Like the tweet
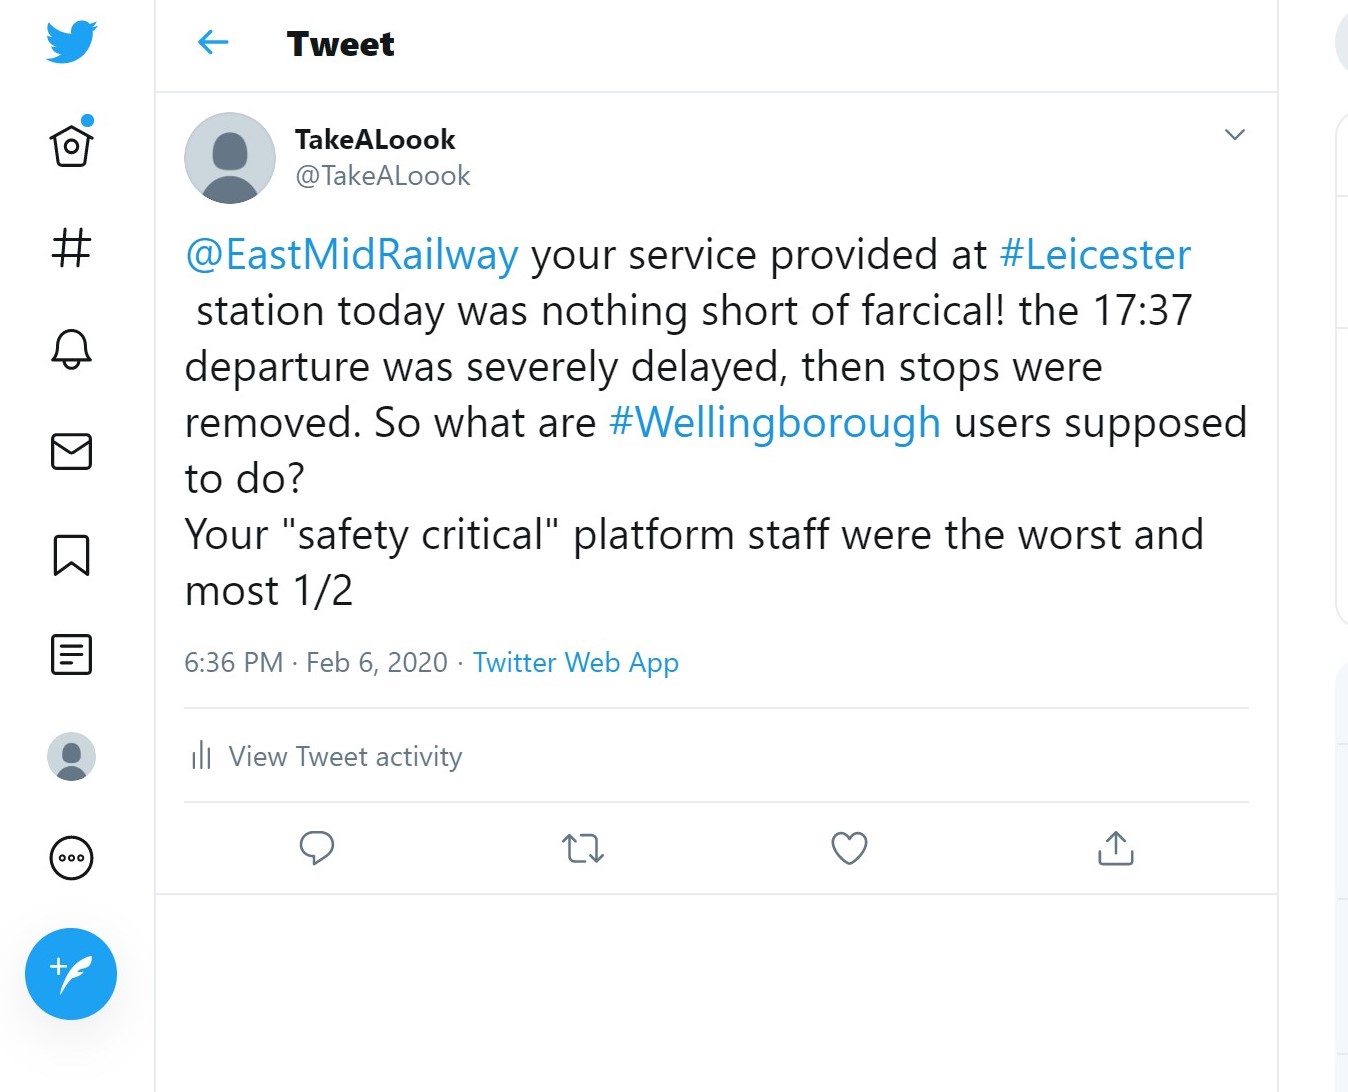1348x1092 pixels. click(849, 848)
